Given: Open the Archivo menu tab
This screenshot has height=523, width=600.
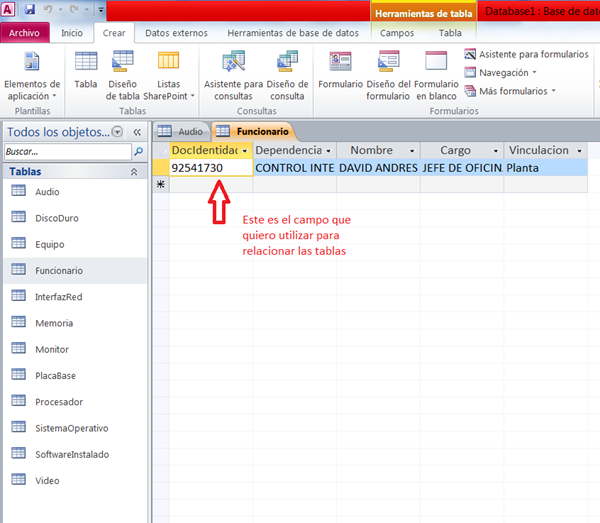Looking at the screenshot, I should pos(24,33).
